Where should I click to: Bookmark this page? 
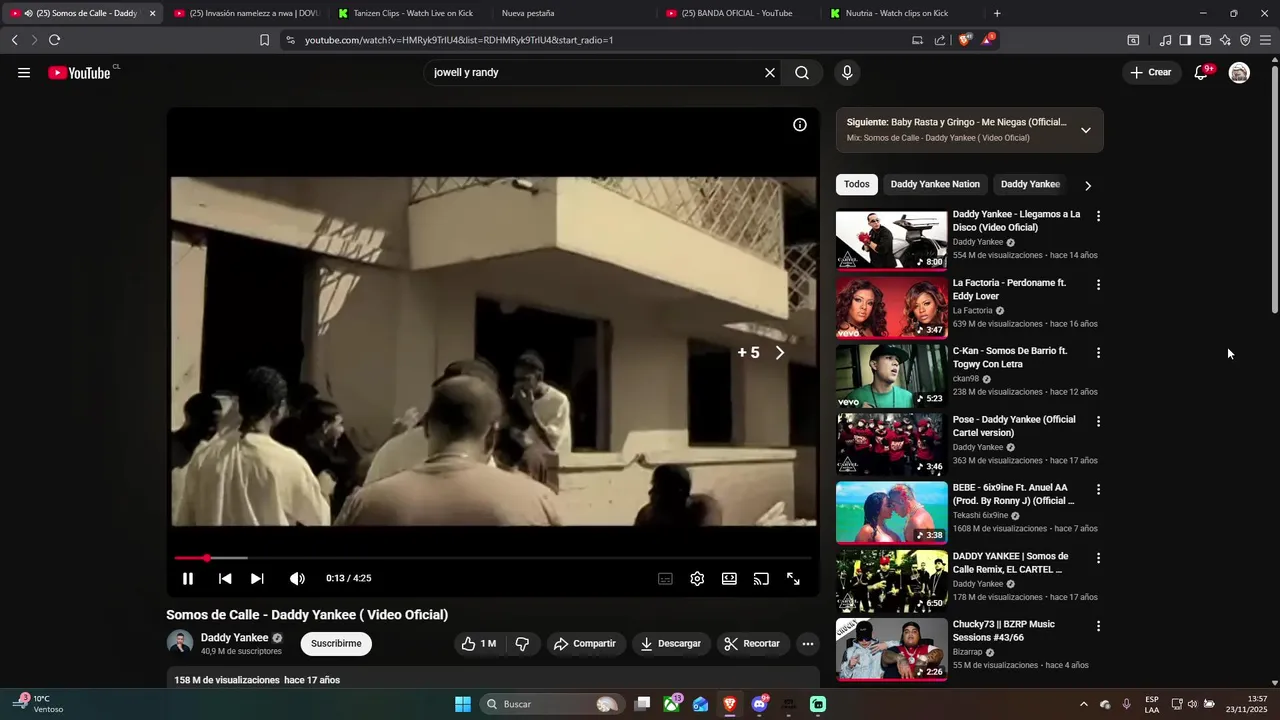[x=264, y=40]
